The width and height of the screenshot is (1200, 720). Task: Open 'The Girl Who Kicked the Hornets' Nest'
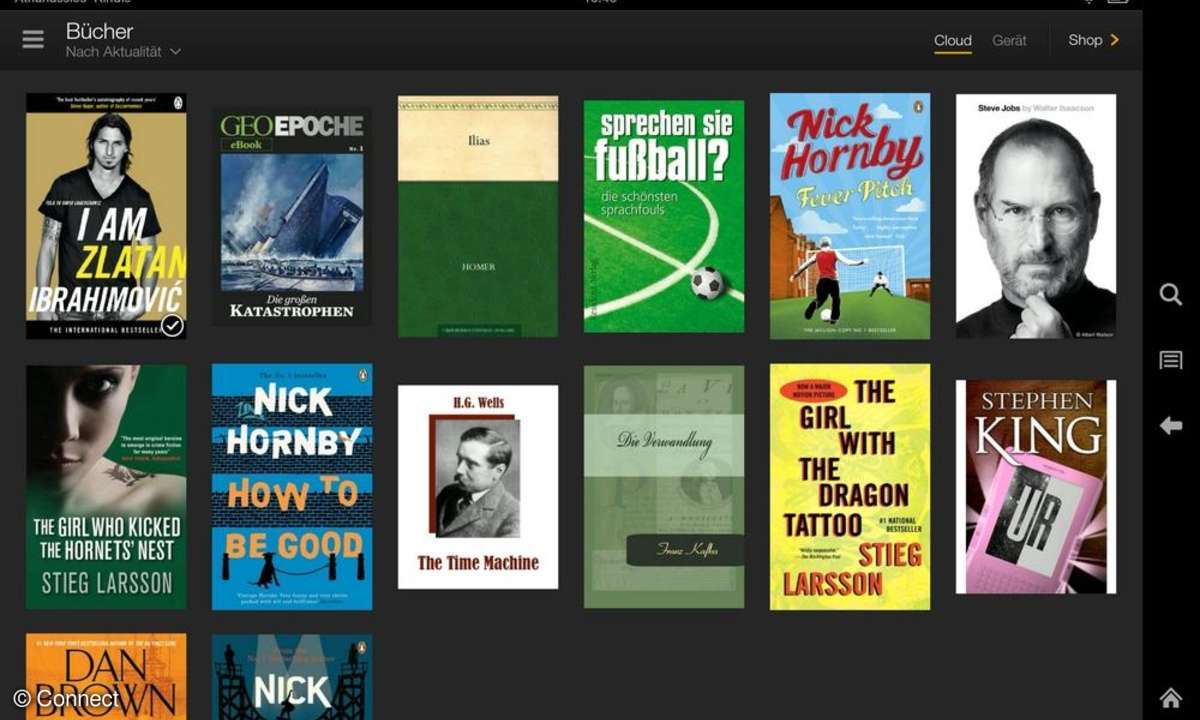pos(106,487)
